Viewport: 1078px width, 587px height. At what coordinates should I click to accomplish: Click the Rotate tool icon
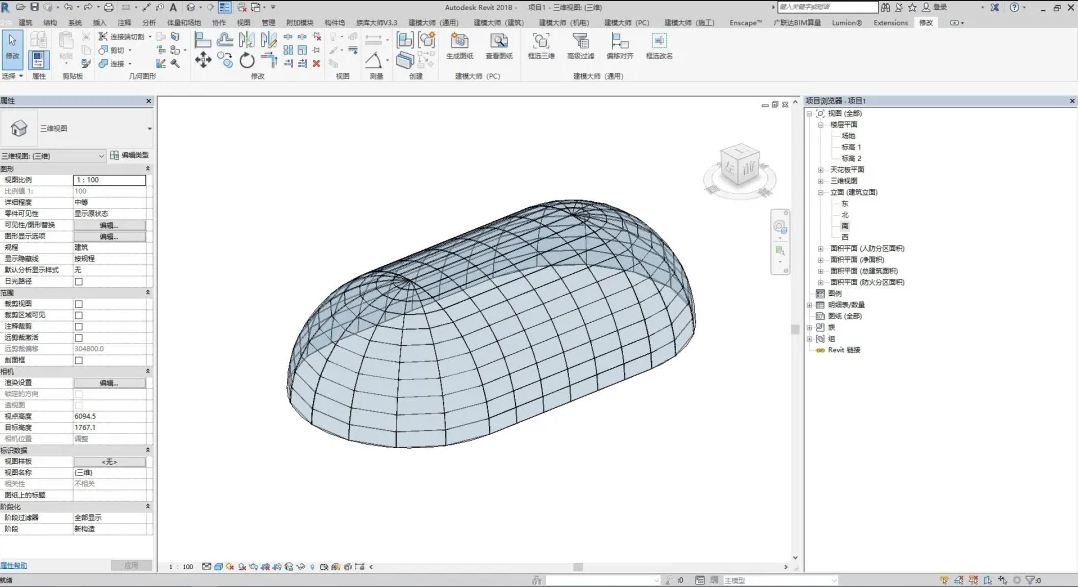coord(247,60)
